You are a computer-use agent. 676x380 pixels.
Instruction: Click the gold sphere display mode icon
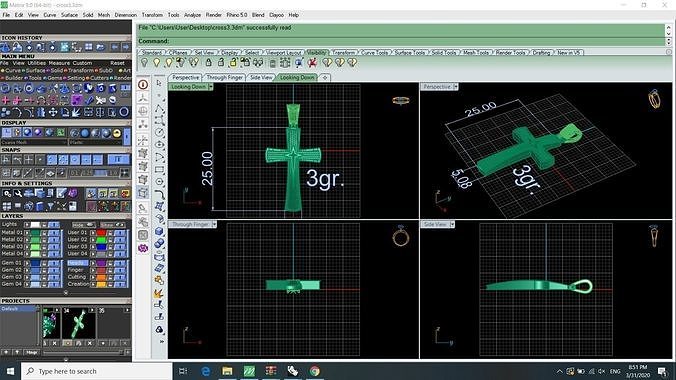coord(117,133)
